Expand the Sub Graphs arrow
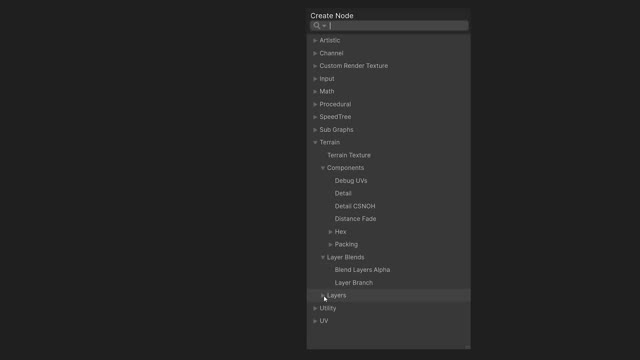640x360 pixels. (x=315, y=130)
